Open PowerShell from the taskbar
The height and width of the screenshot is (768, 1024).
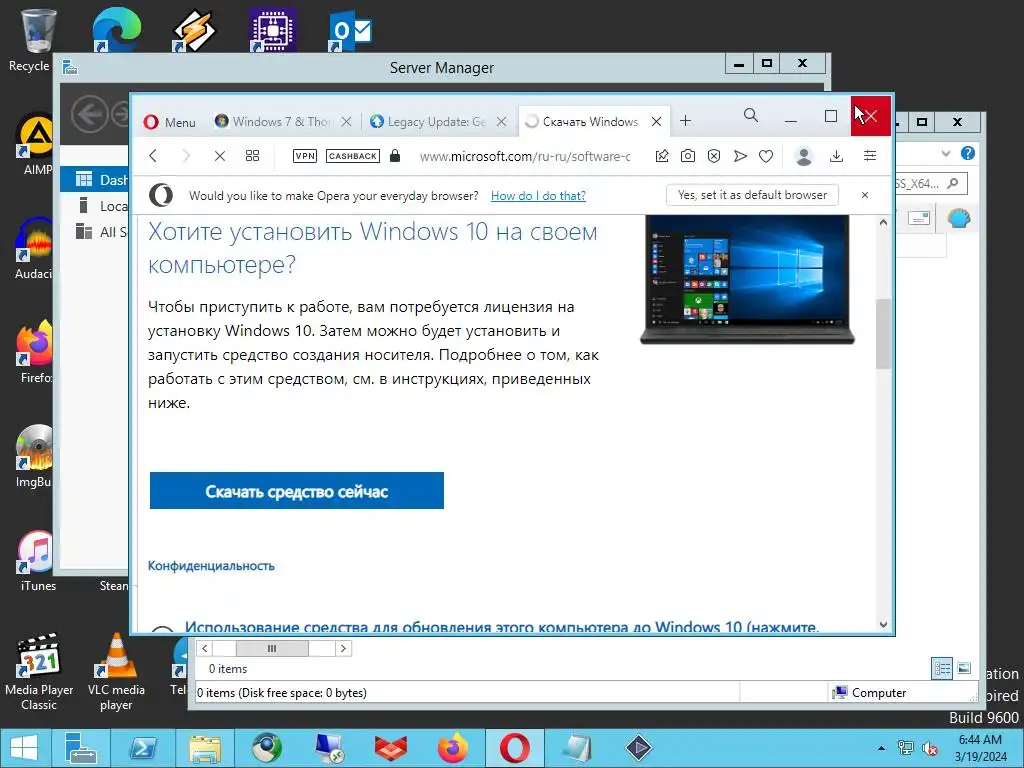pos(142,748)
